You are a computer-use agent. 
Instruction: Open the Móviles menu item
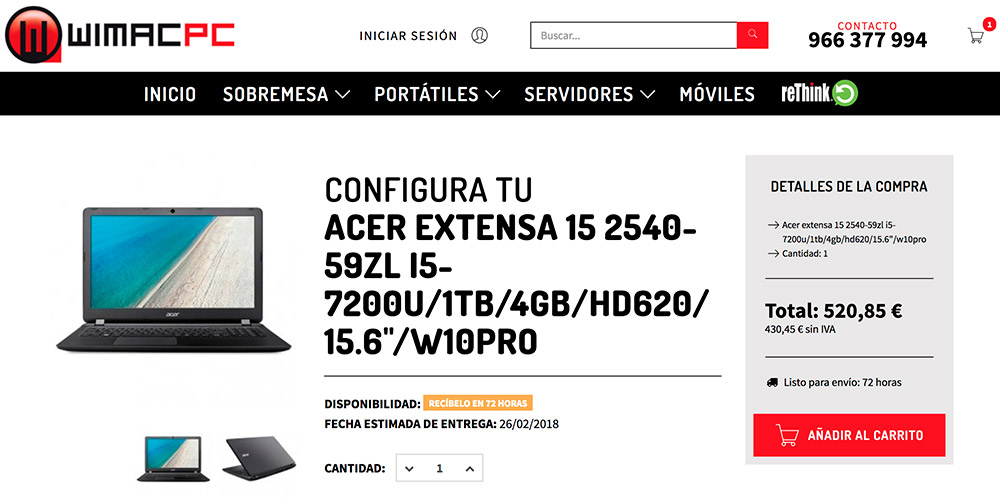[717, 94]
